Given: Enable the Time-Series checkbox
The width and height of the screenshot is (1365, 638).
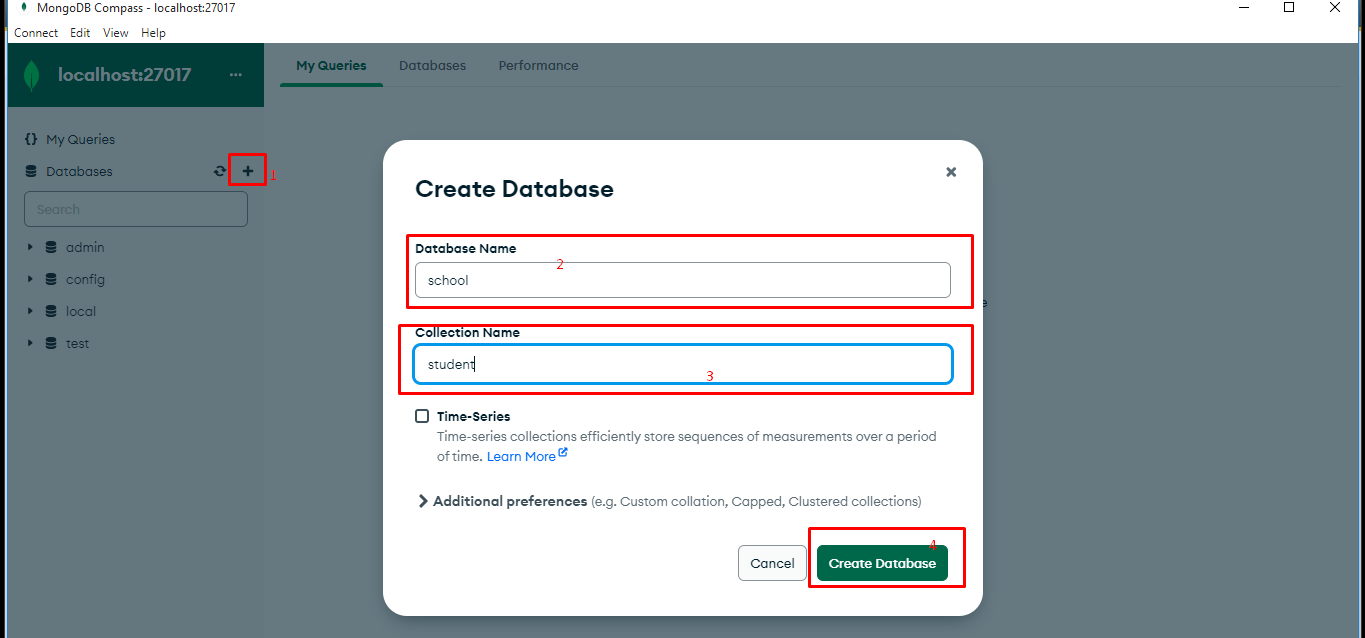Looking at the screenshot, I should (x=422, y=416).
